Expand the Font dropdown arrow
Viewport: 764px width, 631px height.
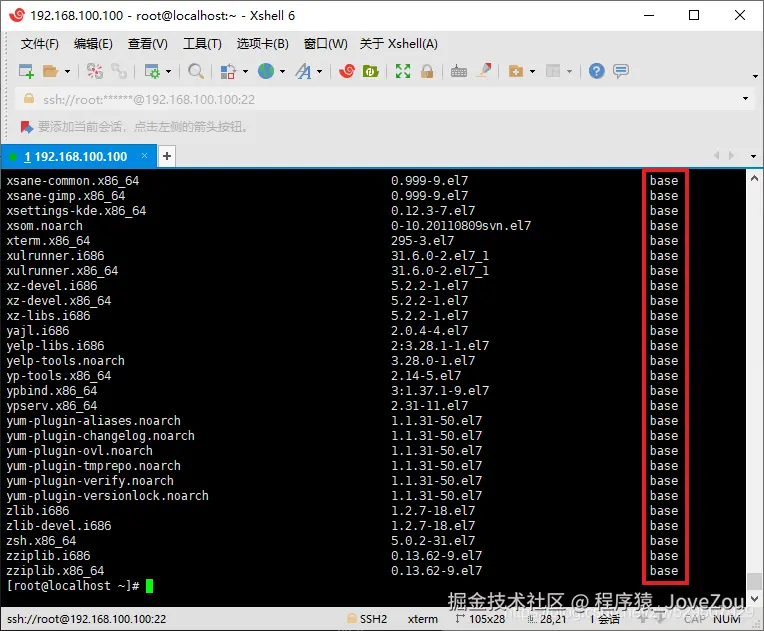(320, 72)
